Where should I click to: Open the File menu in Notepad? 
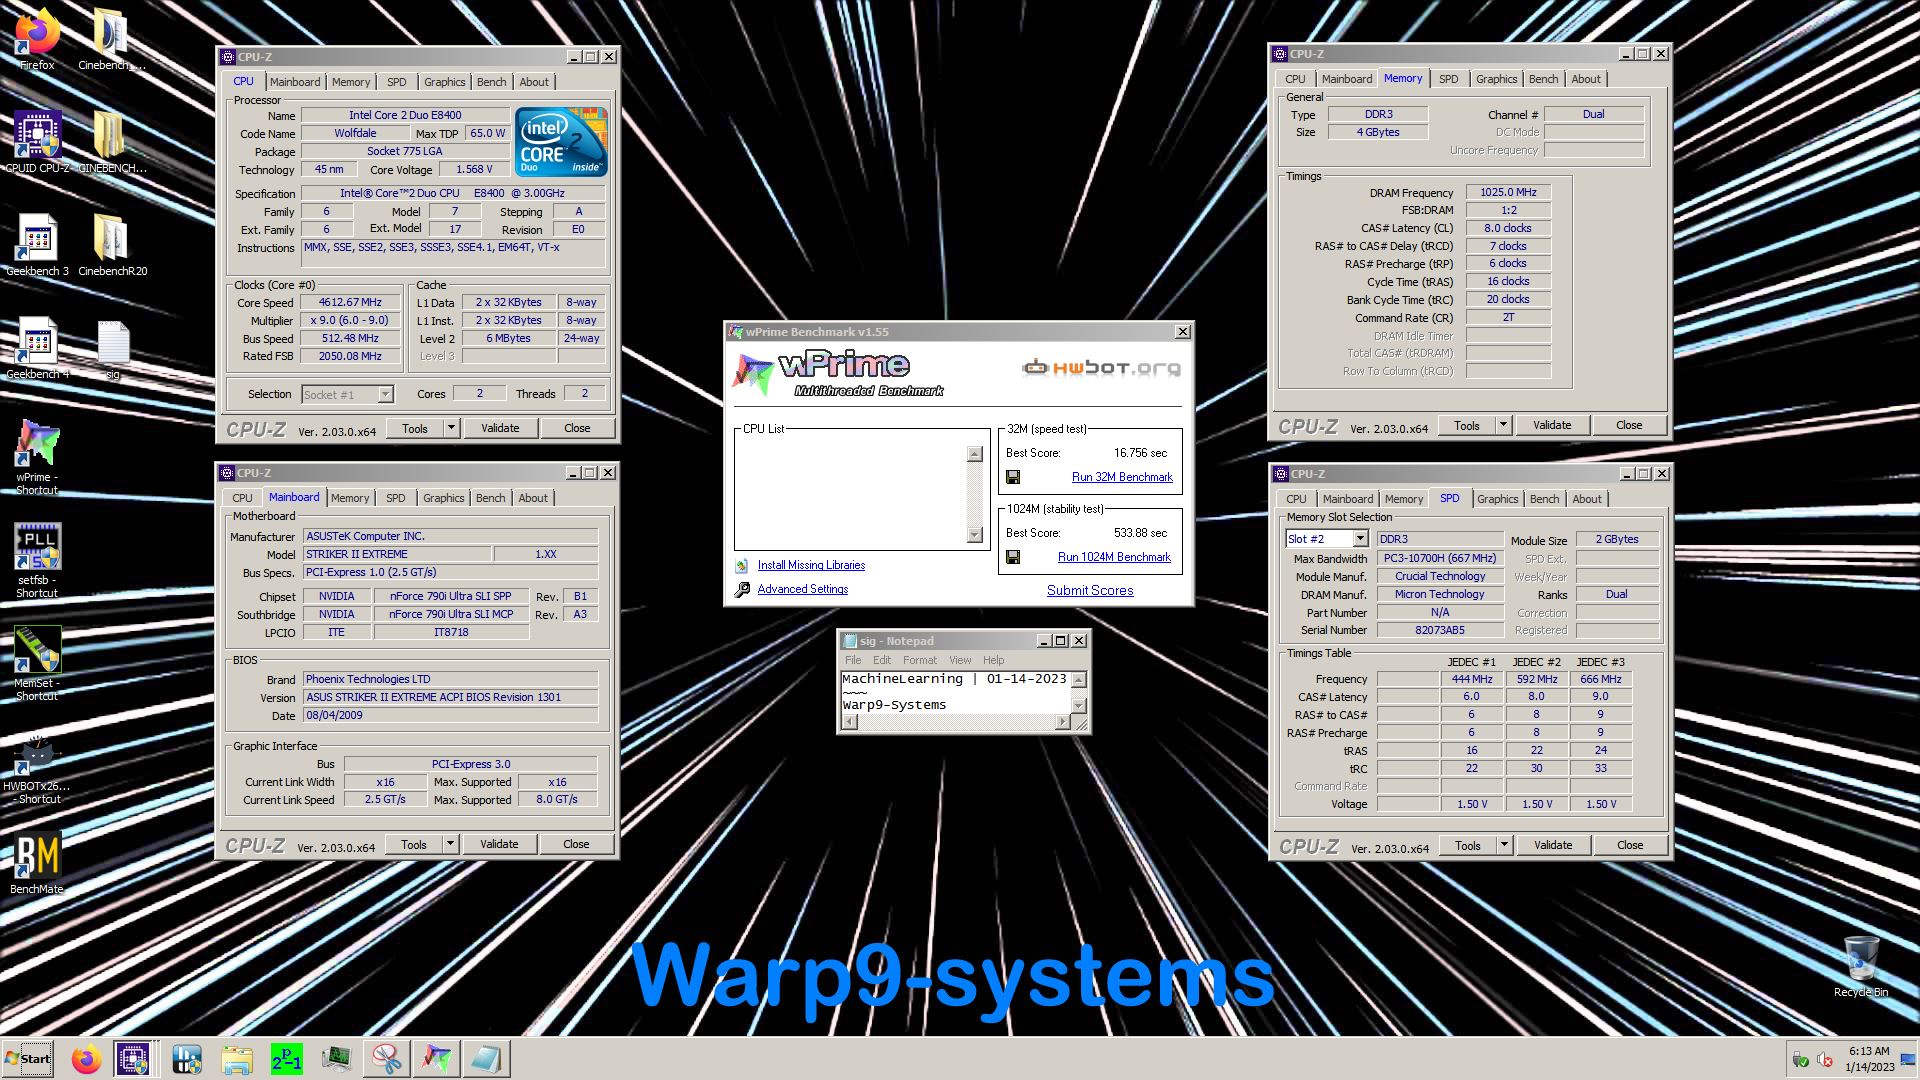point(853,660)
